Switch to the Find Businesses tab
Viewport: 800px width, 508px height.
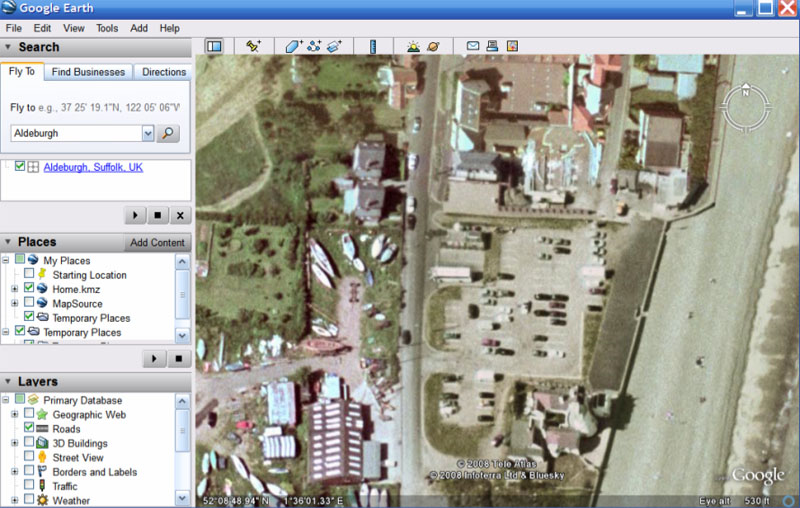coord(88,72)
